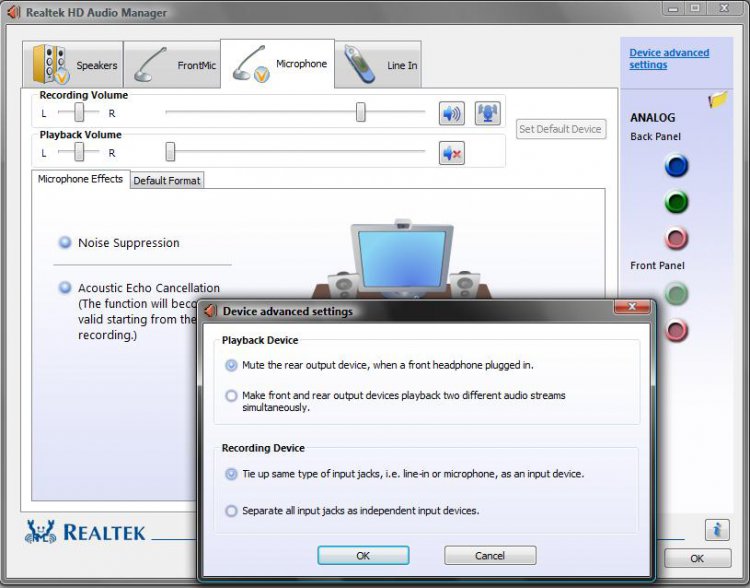
Task: Select Make front and rear playback two streams
Action: (231, 396)
